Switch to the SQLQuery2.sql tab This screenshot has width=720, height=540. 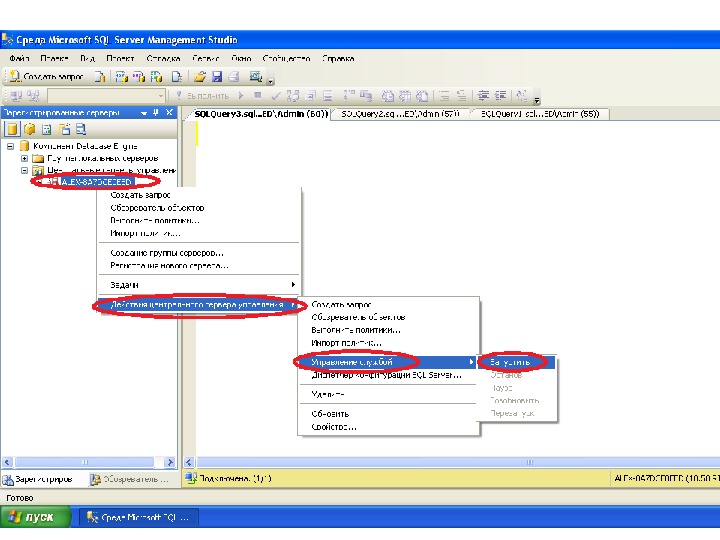click(399, 114)
